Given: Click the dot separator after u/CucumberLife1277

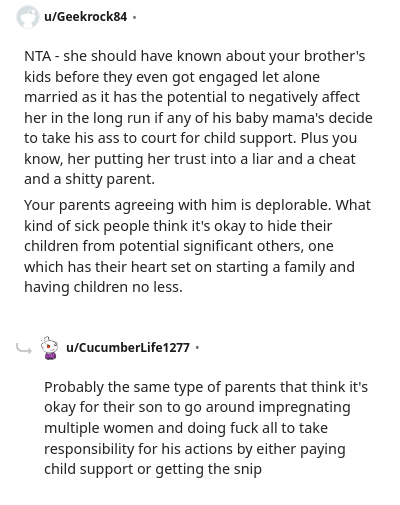Looking at the screenshot, I should tap(197, 348).
